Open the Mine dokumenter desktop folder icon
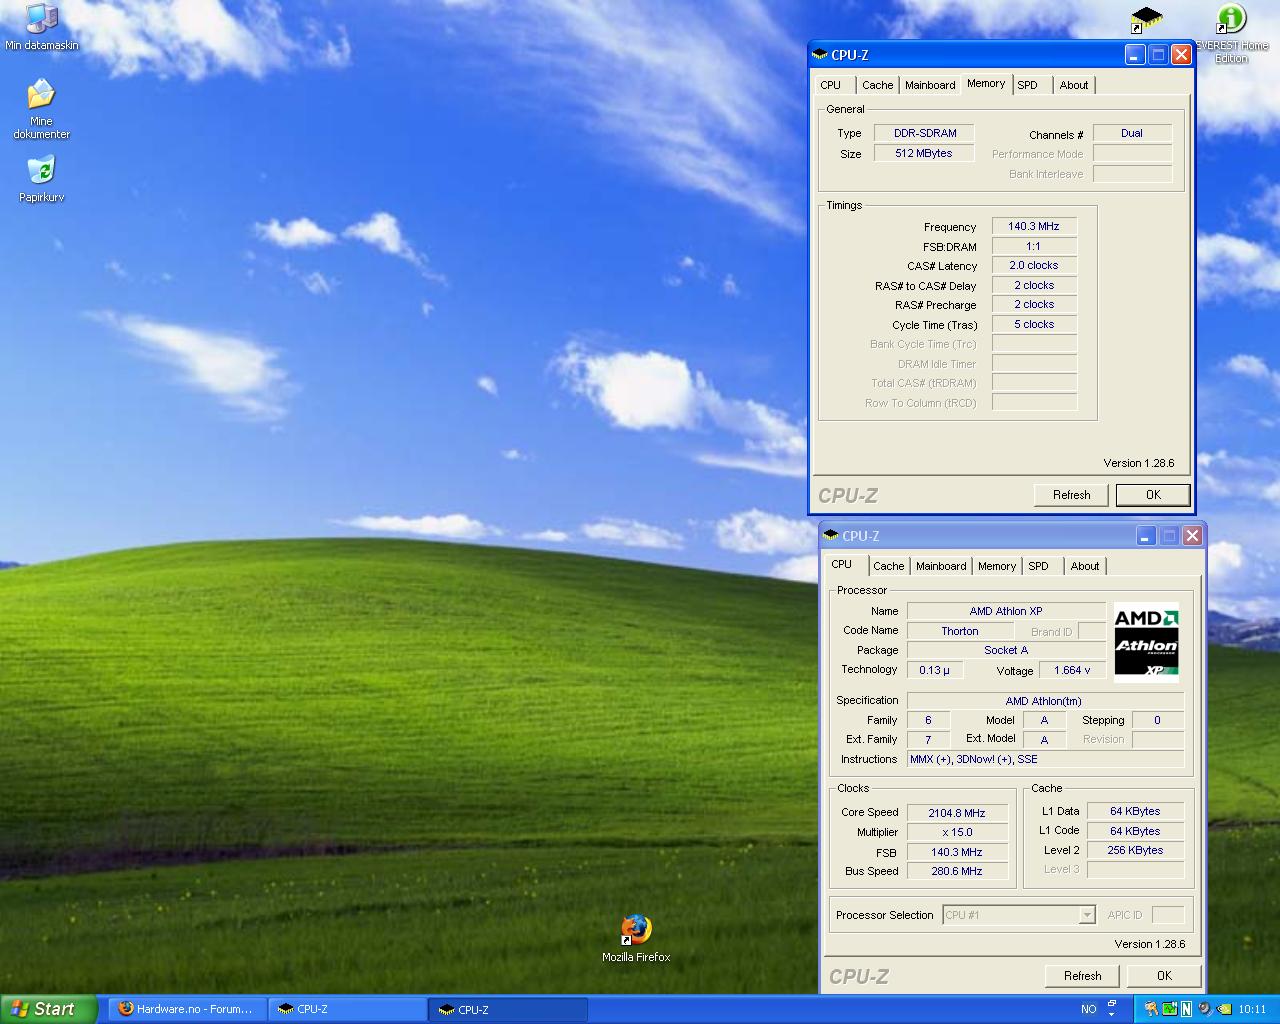 pos(41,108)
